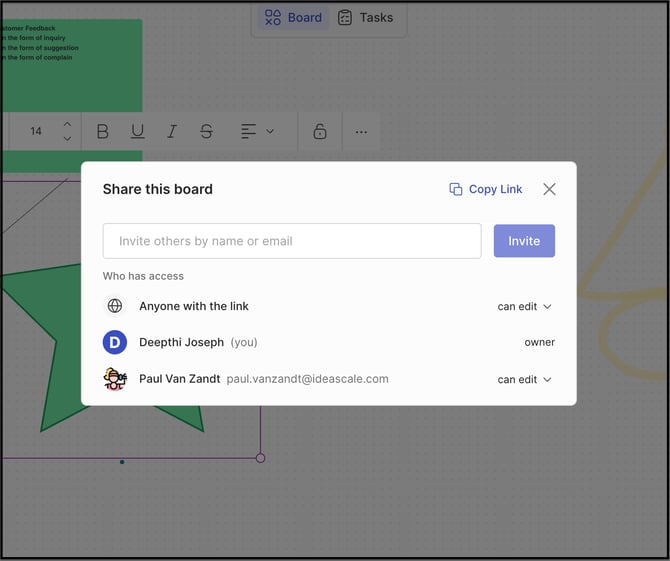670x561 pixels.
Task: Toggle strikethrough text formatting
Action: click(x=206, y=131)
